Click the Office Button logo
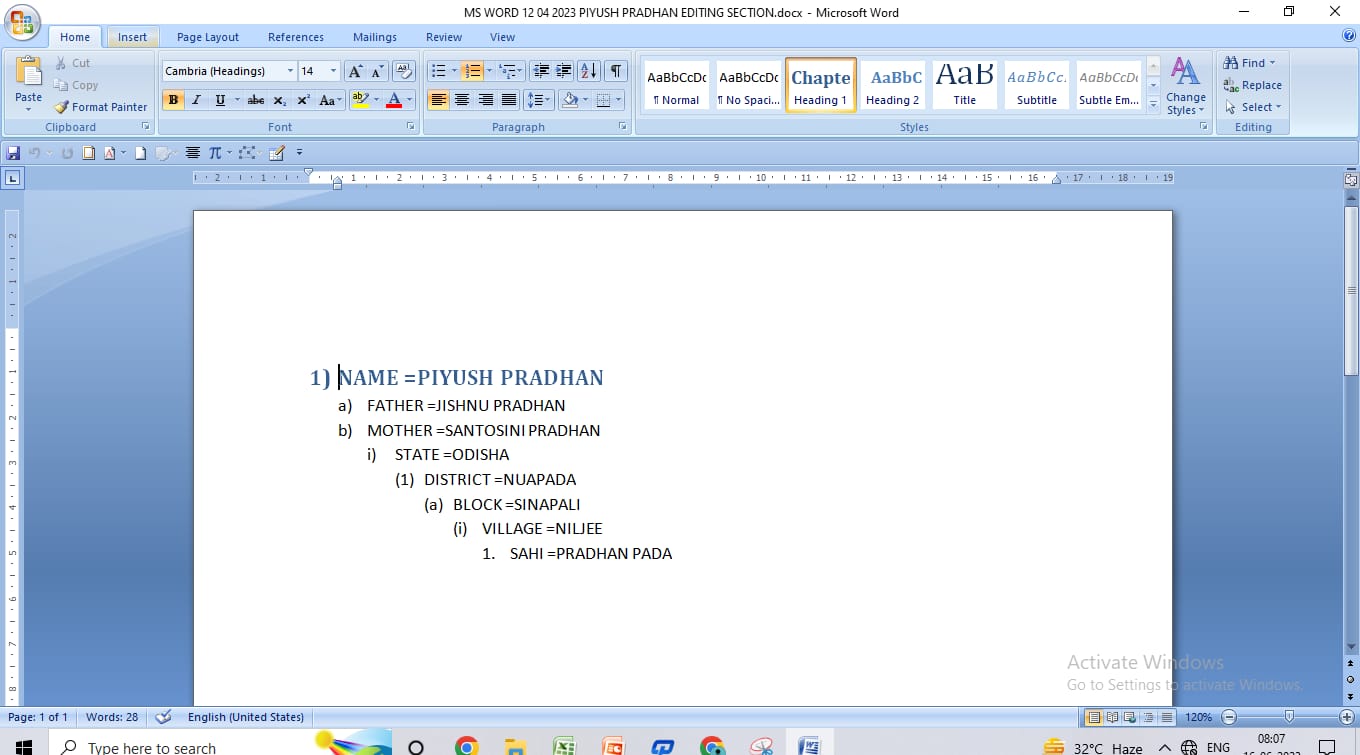1360x755 pixels. tap(22, 24)
